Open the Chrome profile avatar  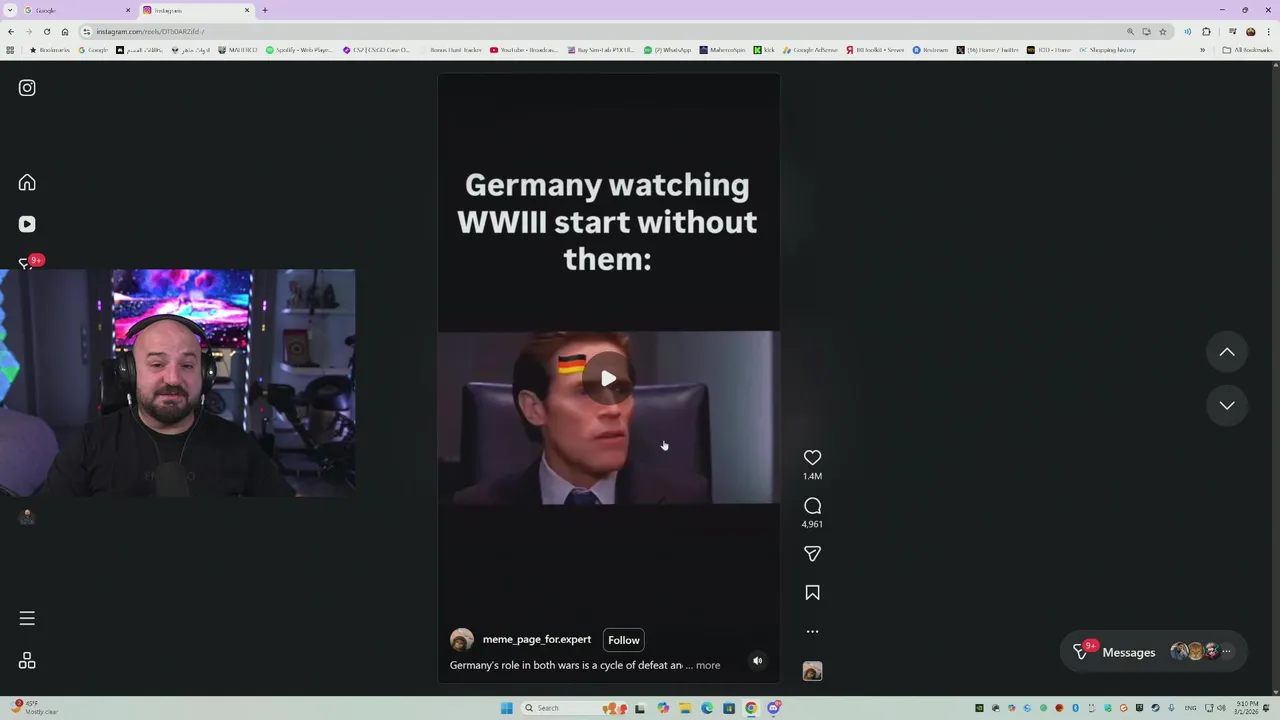point(1250,31)
